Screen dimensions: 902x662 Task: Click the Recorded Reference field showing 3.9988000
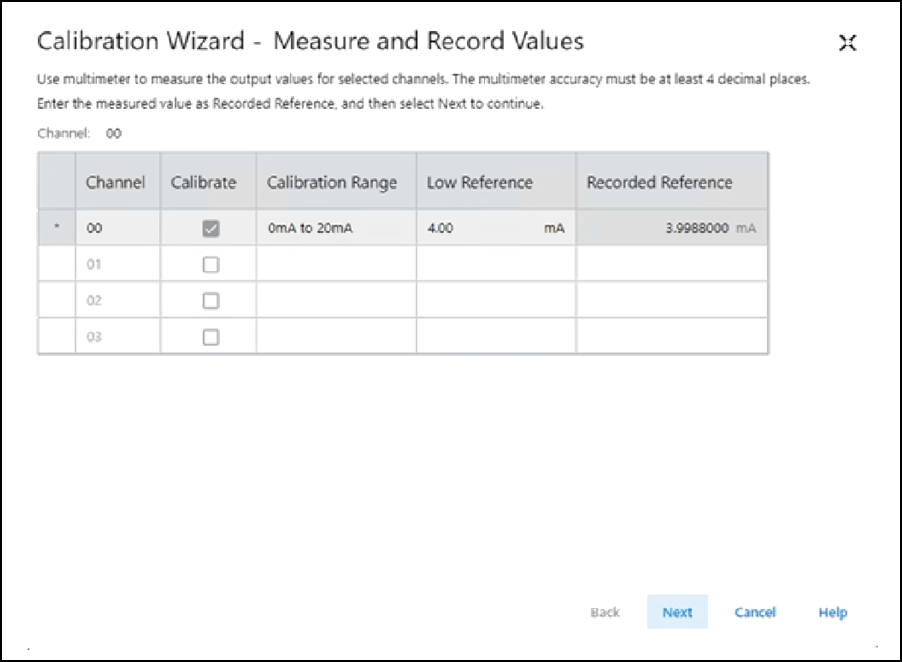pyautogui.click(x=671, y=229)
